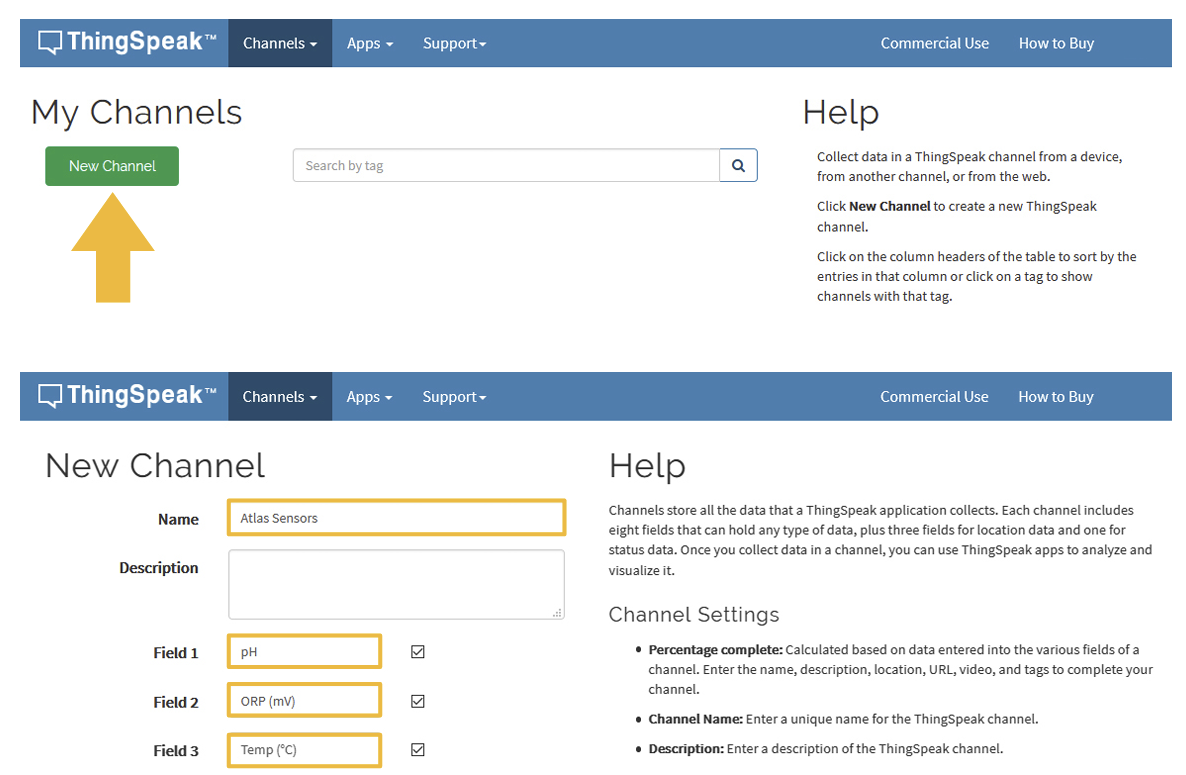Screen dimensions: 1186x775
Task: Click the Field 1 label
Action: point(175,653)
